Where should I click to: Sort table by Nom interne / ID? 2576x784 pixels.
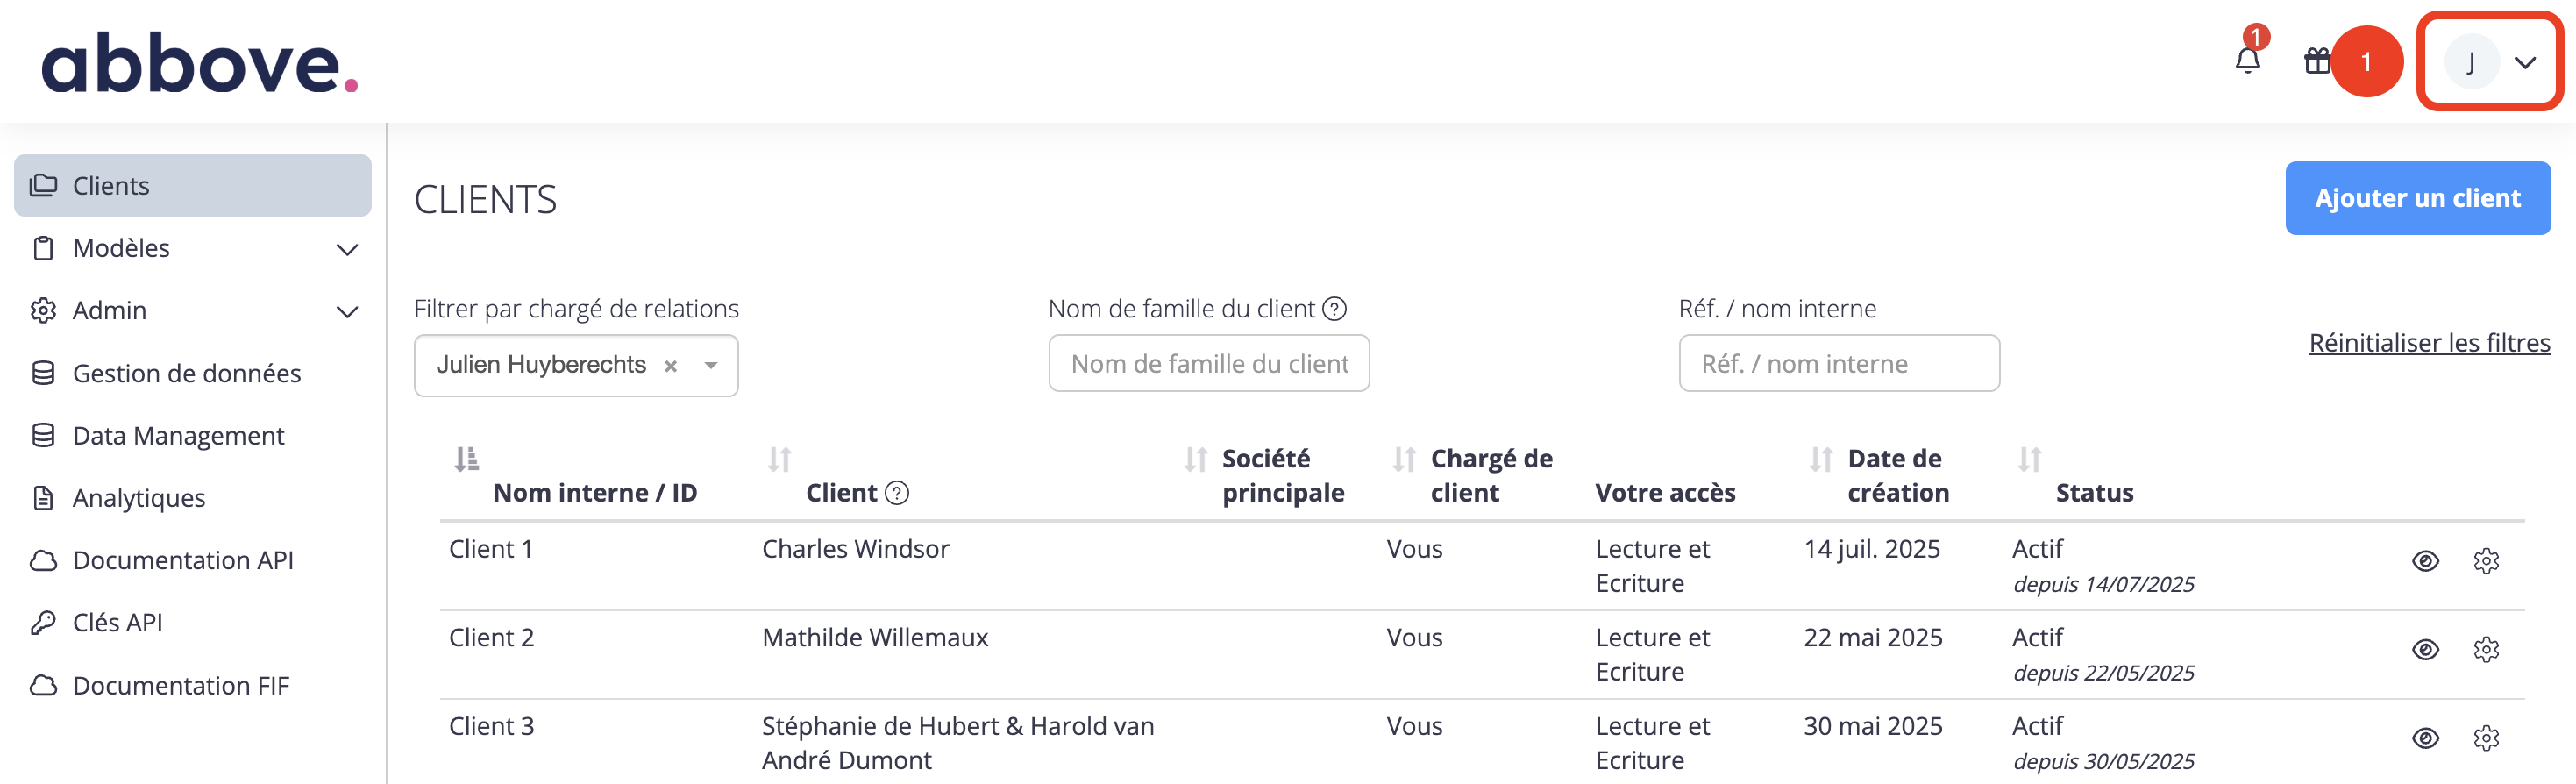pos(466,459)
